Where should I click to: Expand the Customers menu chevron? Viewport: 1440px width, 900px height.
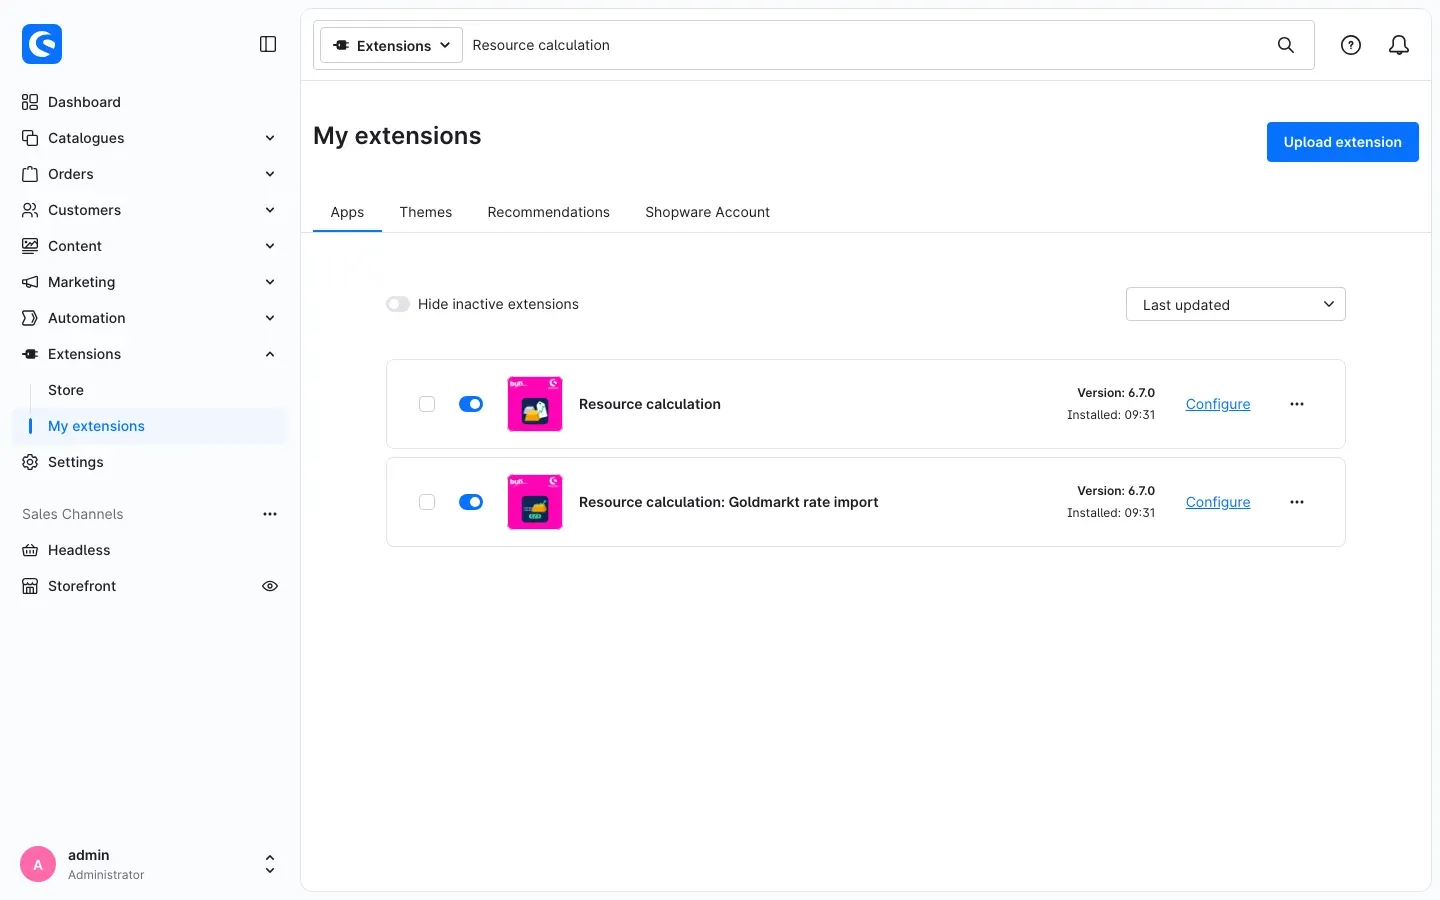click(270, 210)
